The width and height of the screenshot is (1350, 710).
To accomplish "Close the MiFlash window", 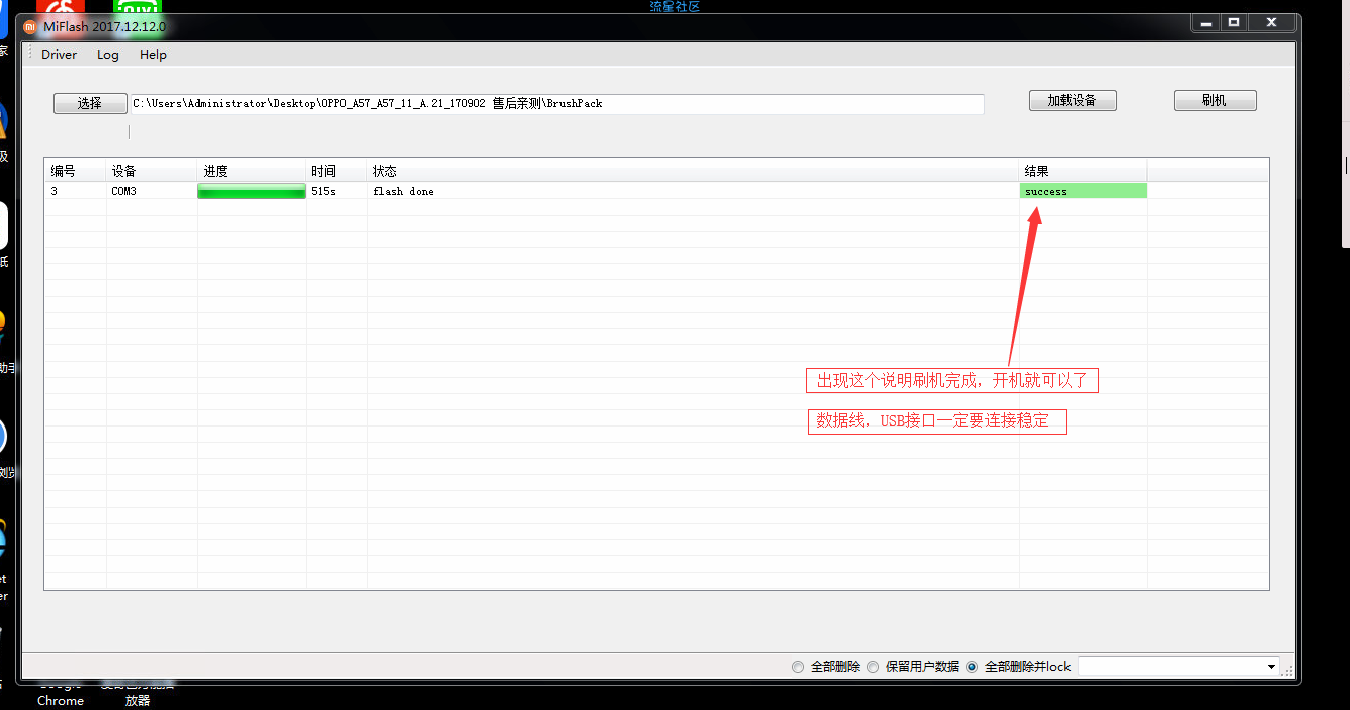I will (1272, 22).
